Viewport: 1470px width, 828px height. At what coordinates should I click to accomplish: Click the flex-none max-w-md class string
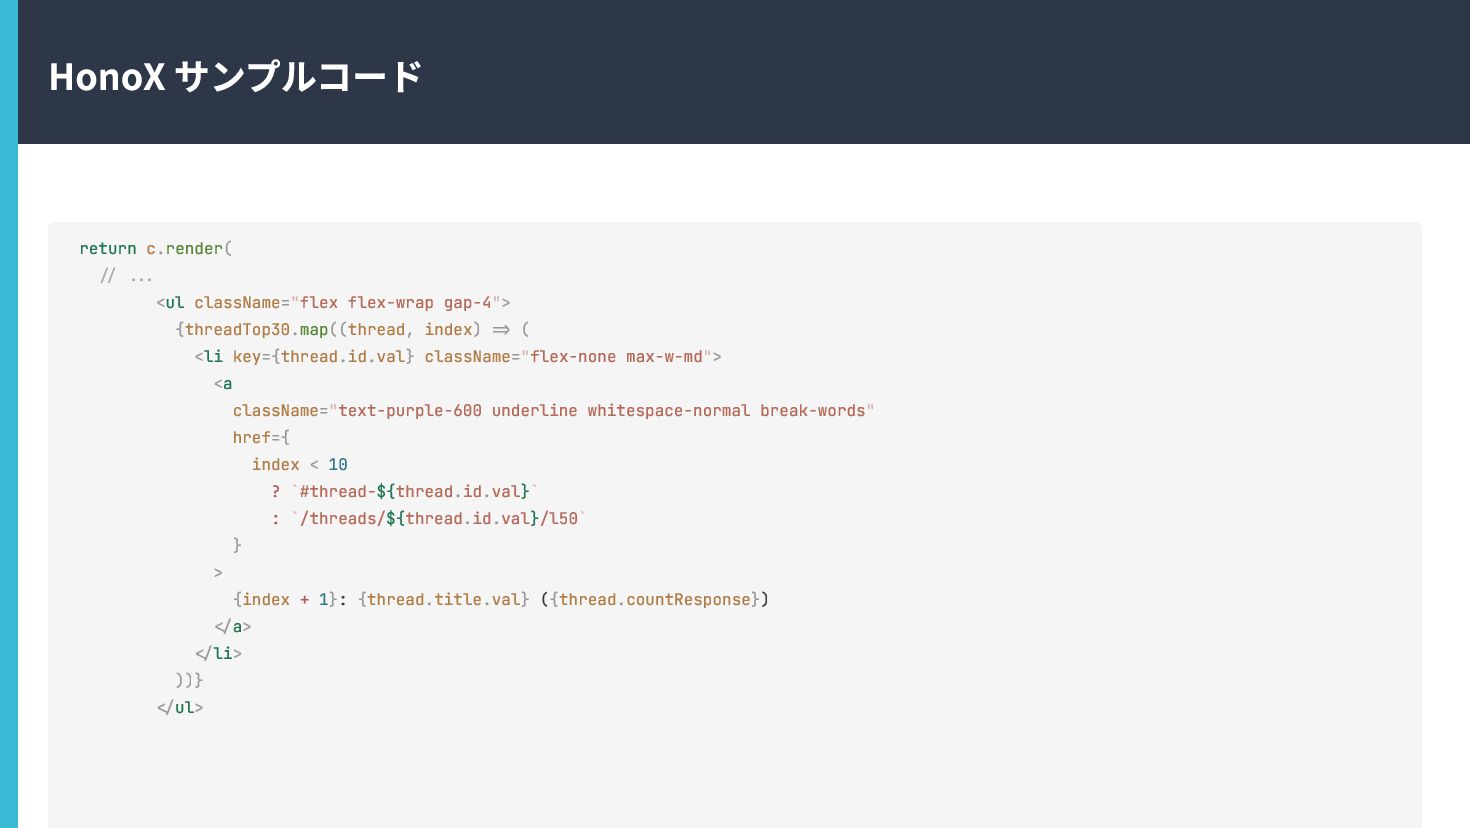pyautogui.click(x=617, y=357)
